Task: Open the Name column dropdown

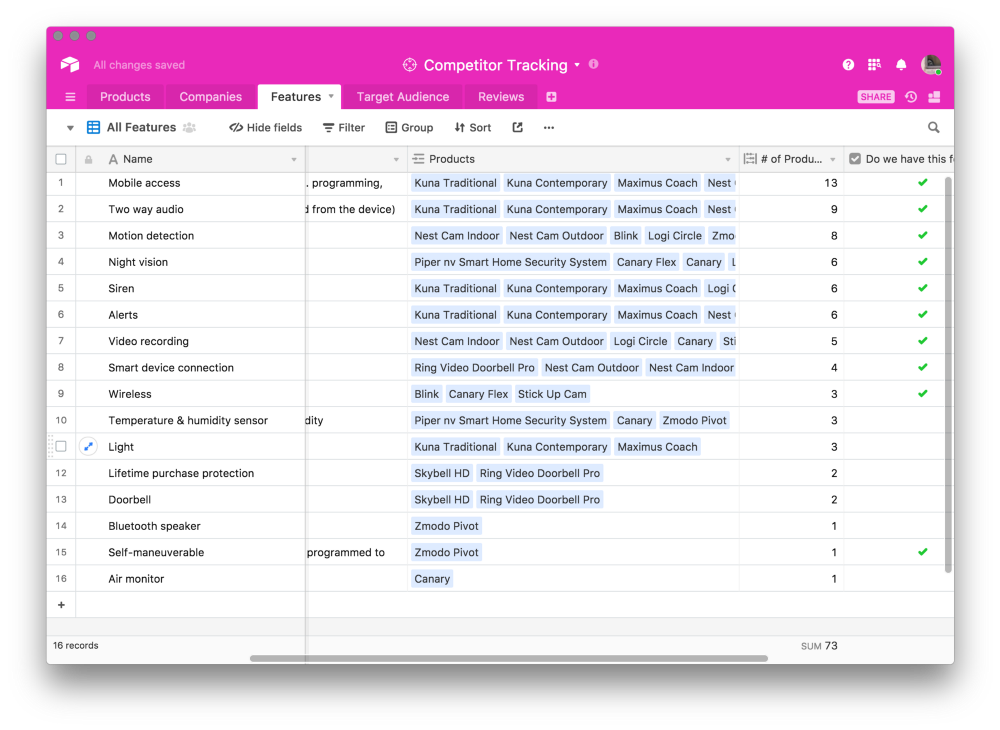Action: tap(294, 159)
